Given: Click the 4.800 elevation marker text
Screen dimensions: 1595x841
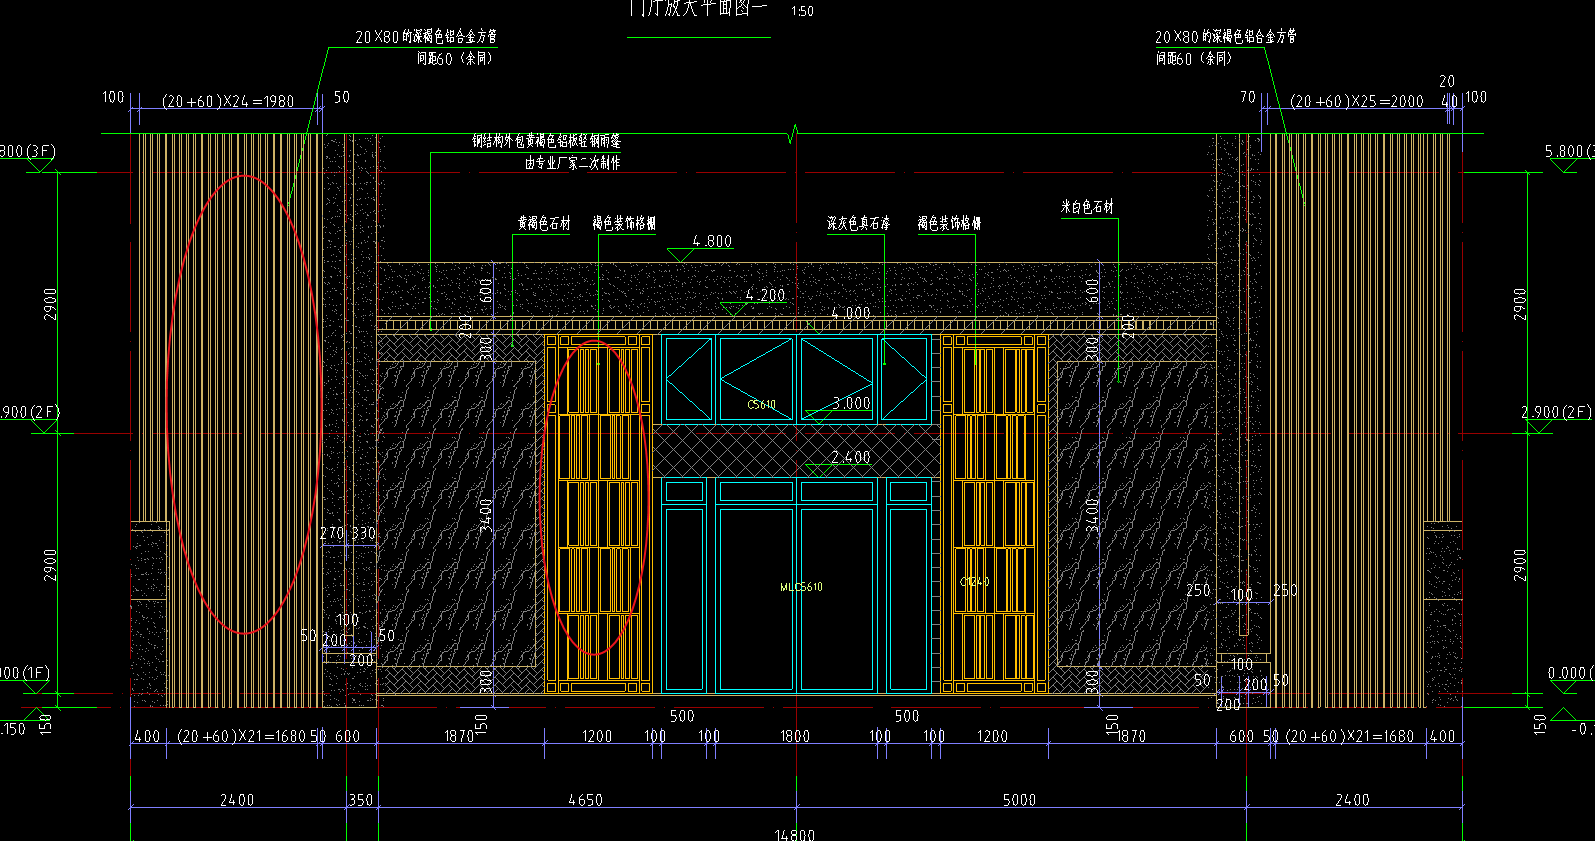Looking at the screenshot, I should (x=712, y=241).
